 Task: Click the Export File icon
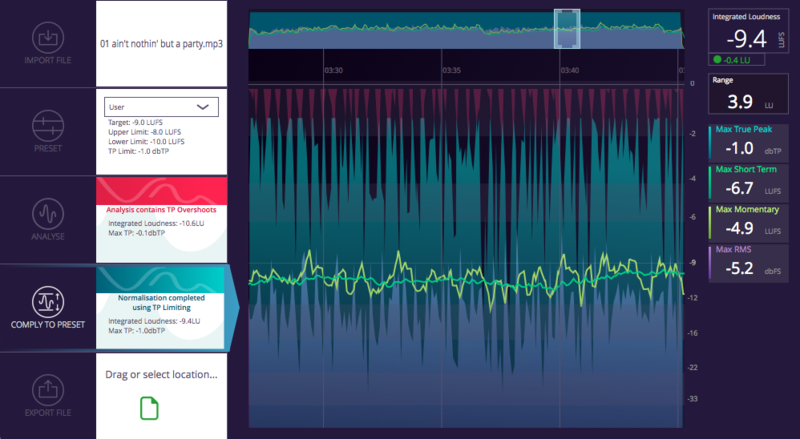coord(47,388)
